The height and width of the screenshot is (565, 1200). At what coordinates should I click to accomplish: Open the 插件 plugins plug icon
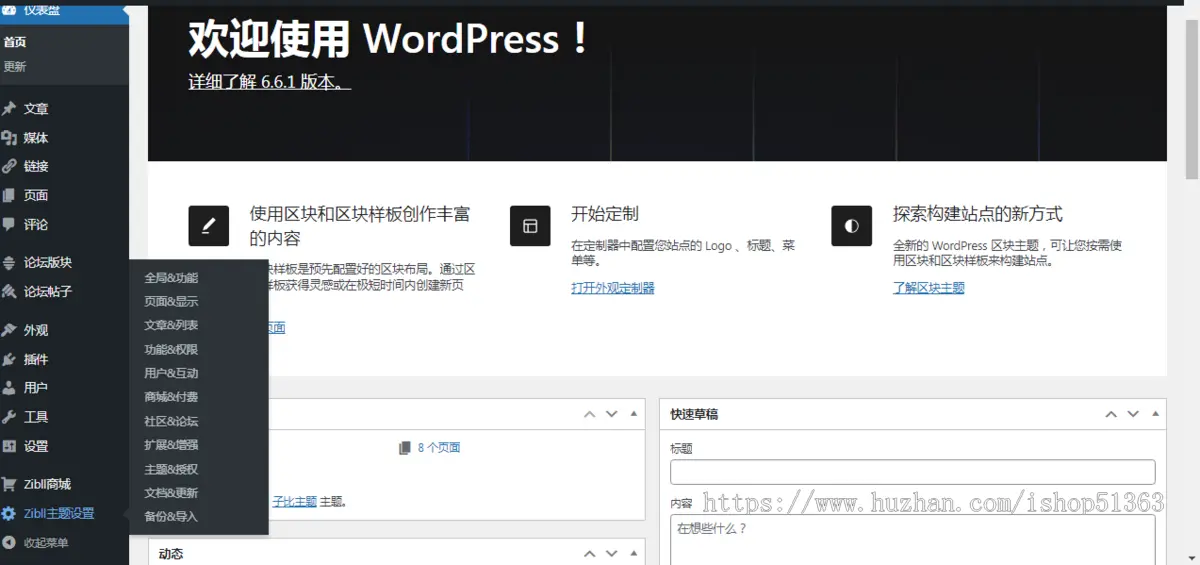click(x=9, y=359)
